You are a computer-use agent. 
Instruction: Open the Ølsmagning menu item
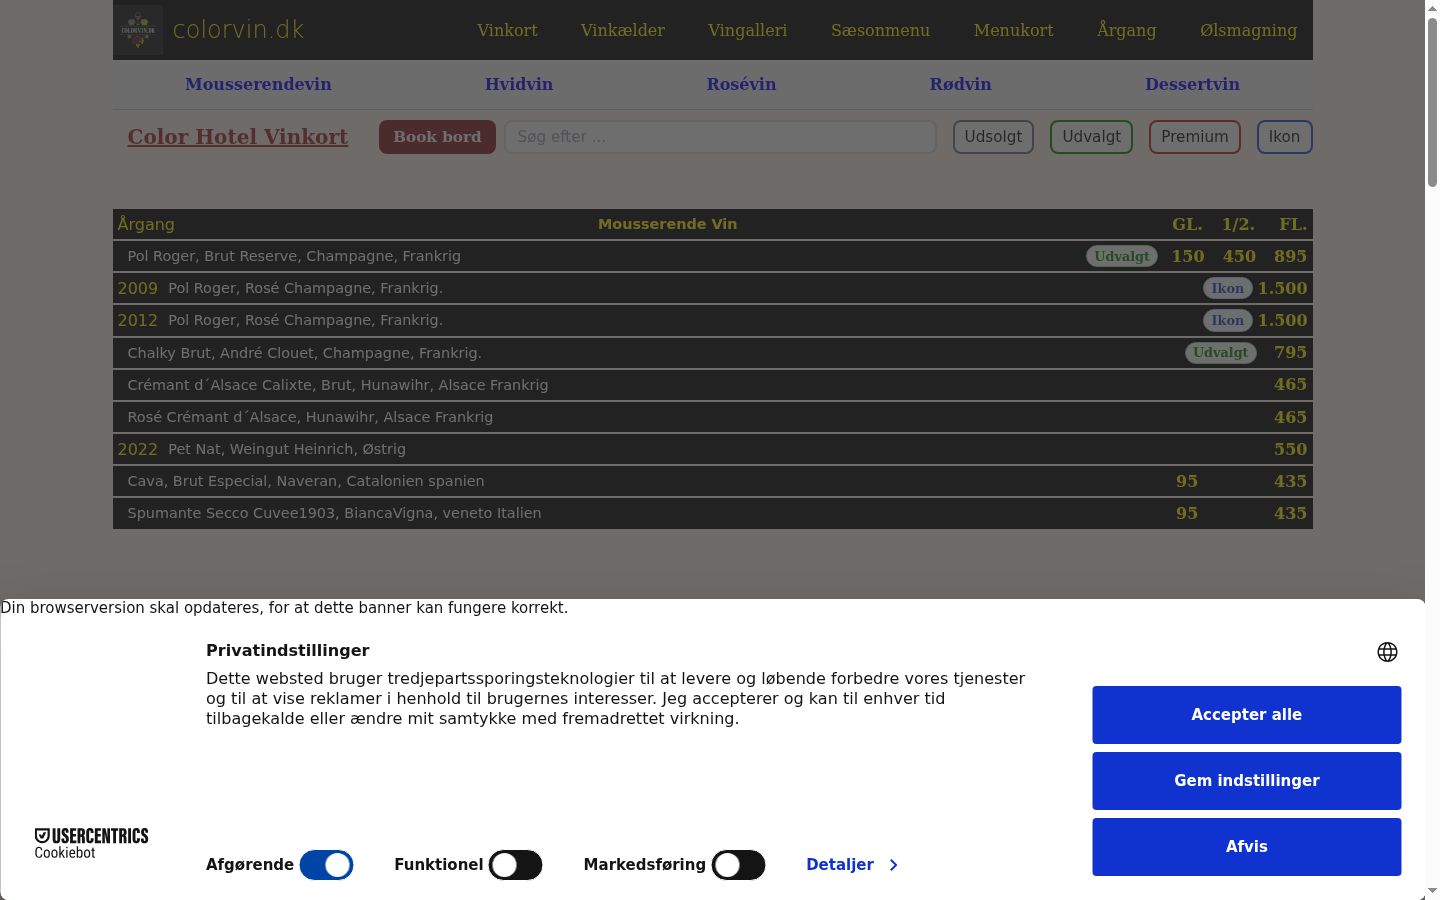(x=1249, y=30)
